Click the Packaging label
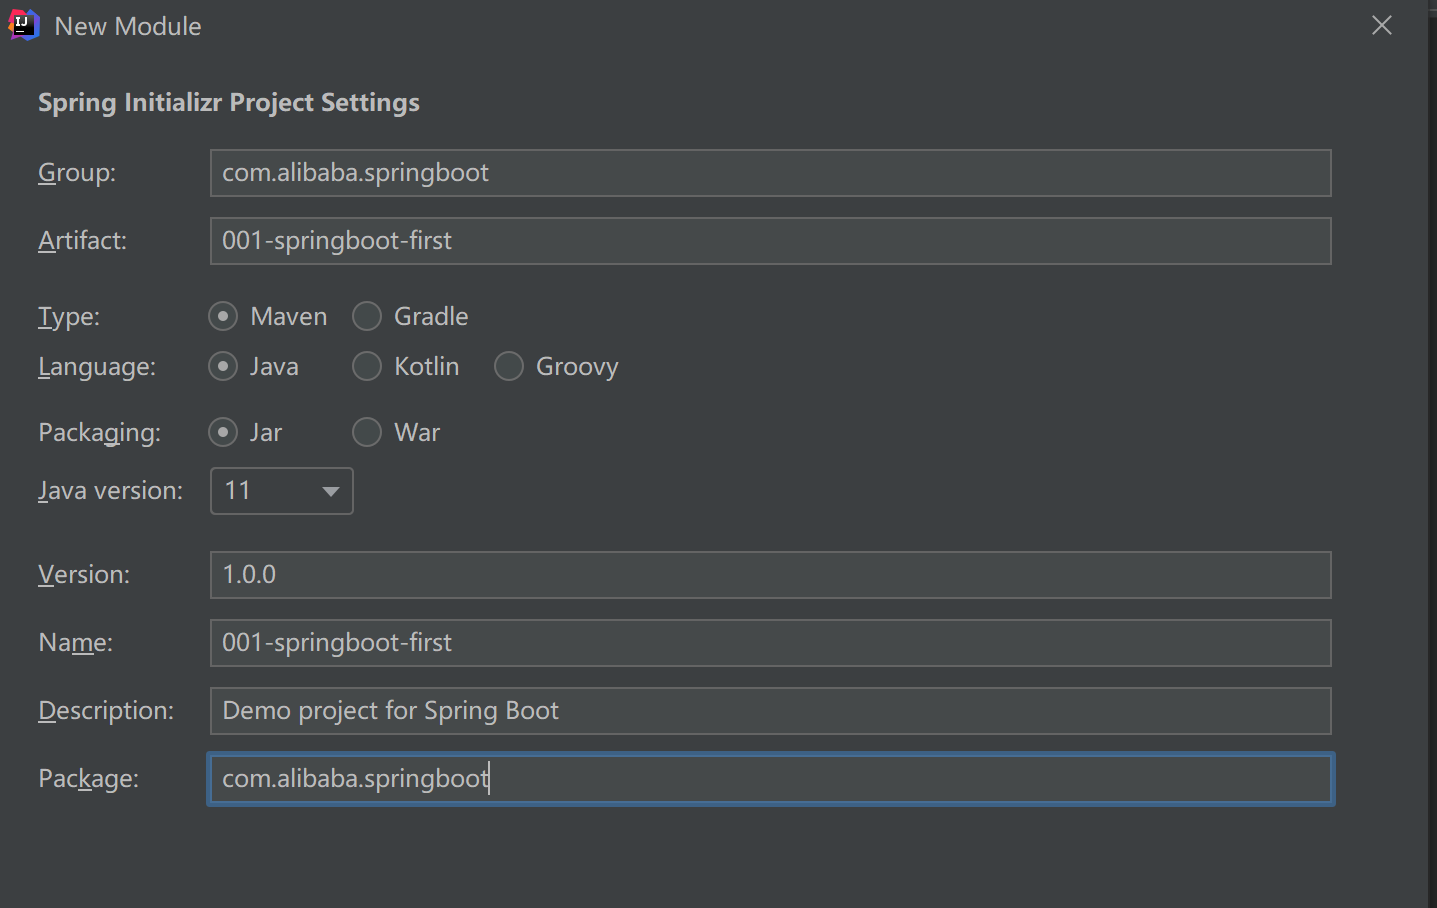 click(99, 433)
